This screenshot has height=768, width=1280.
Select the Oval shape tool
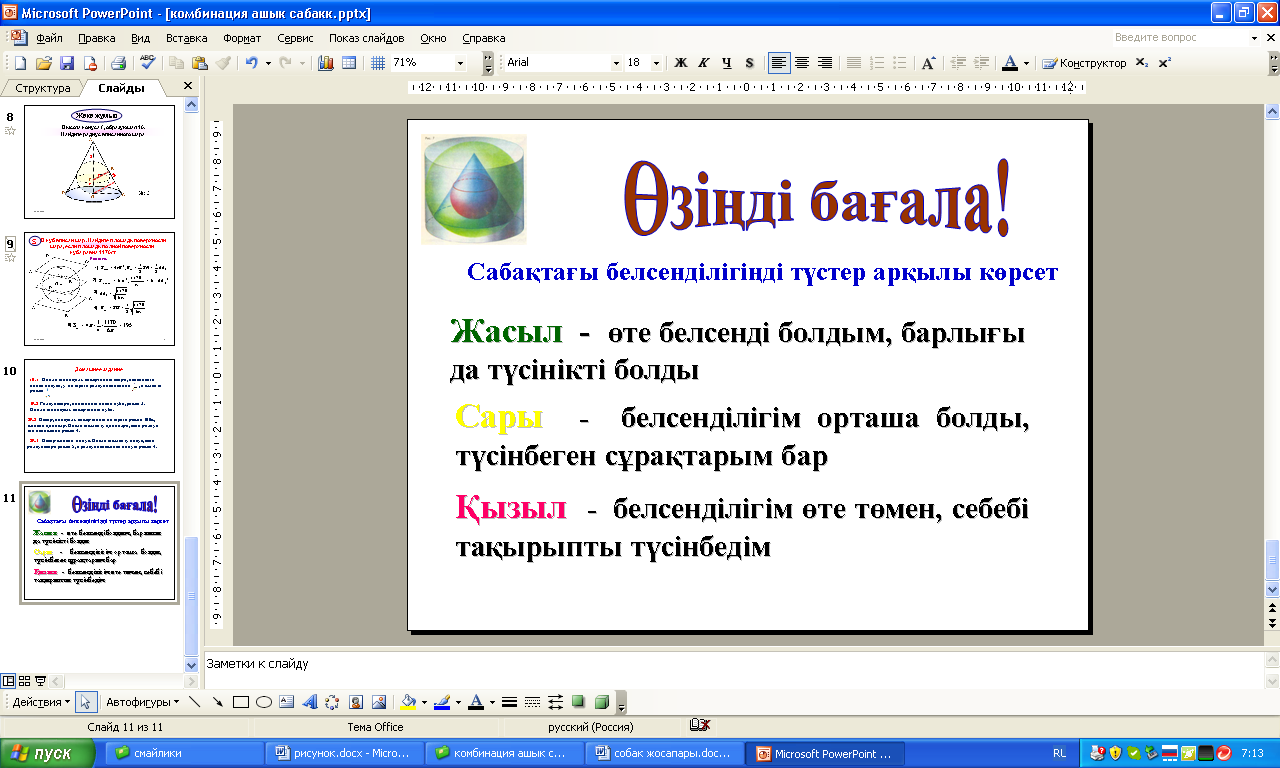[x=263, y=702]
